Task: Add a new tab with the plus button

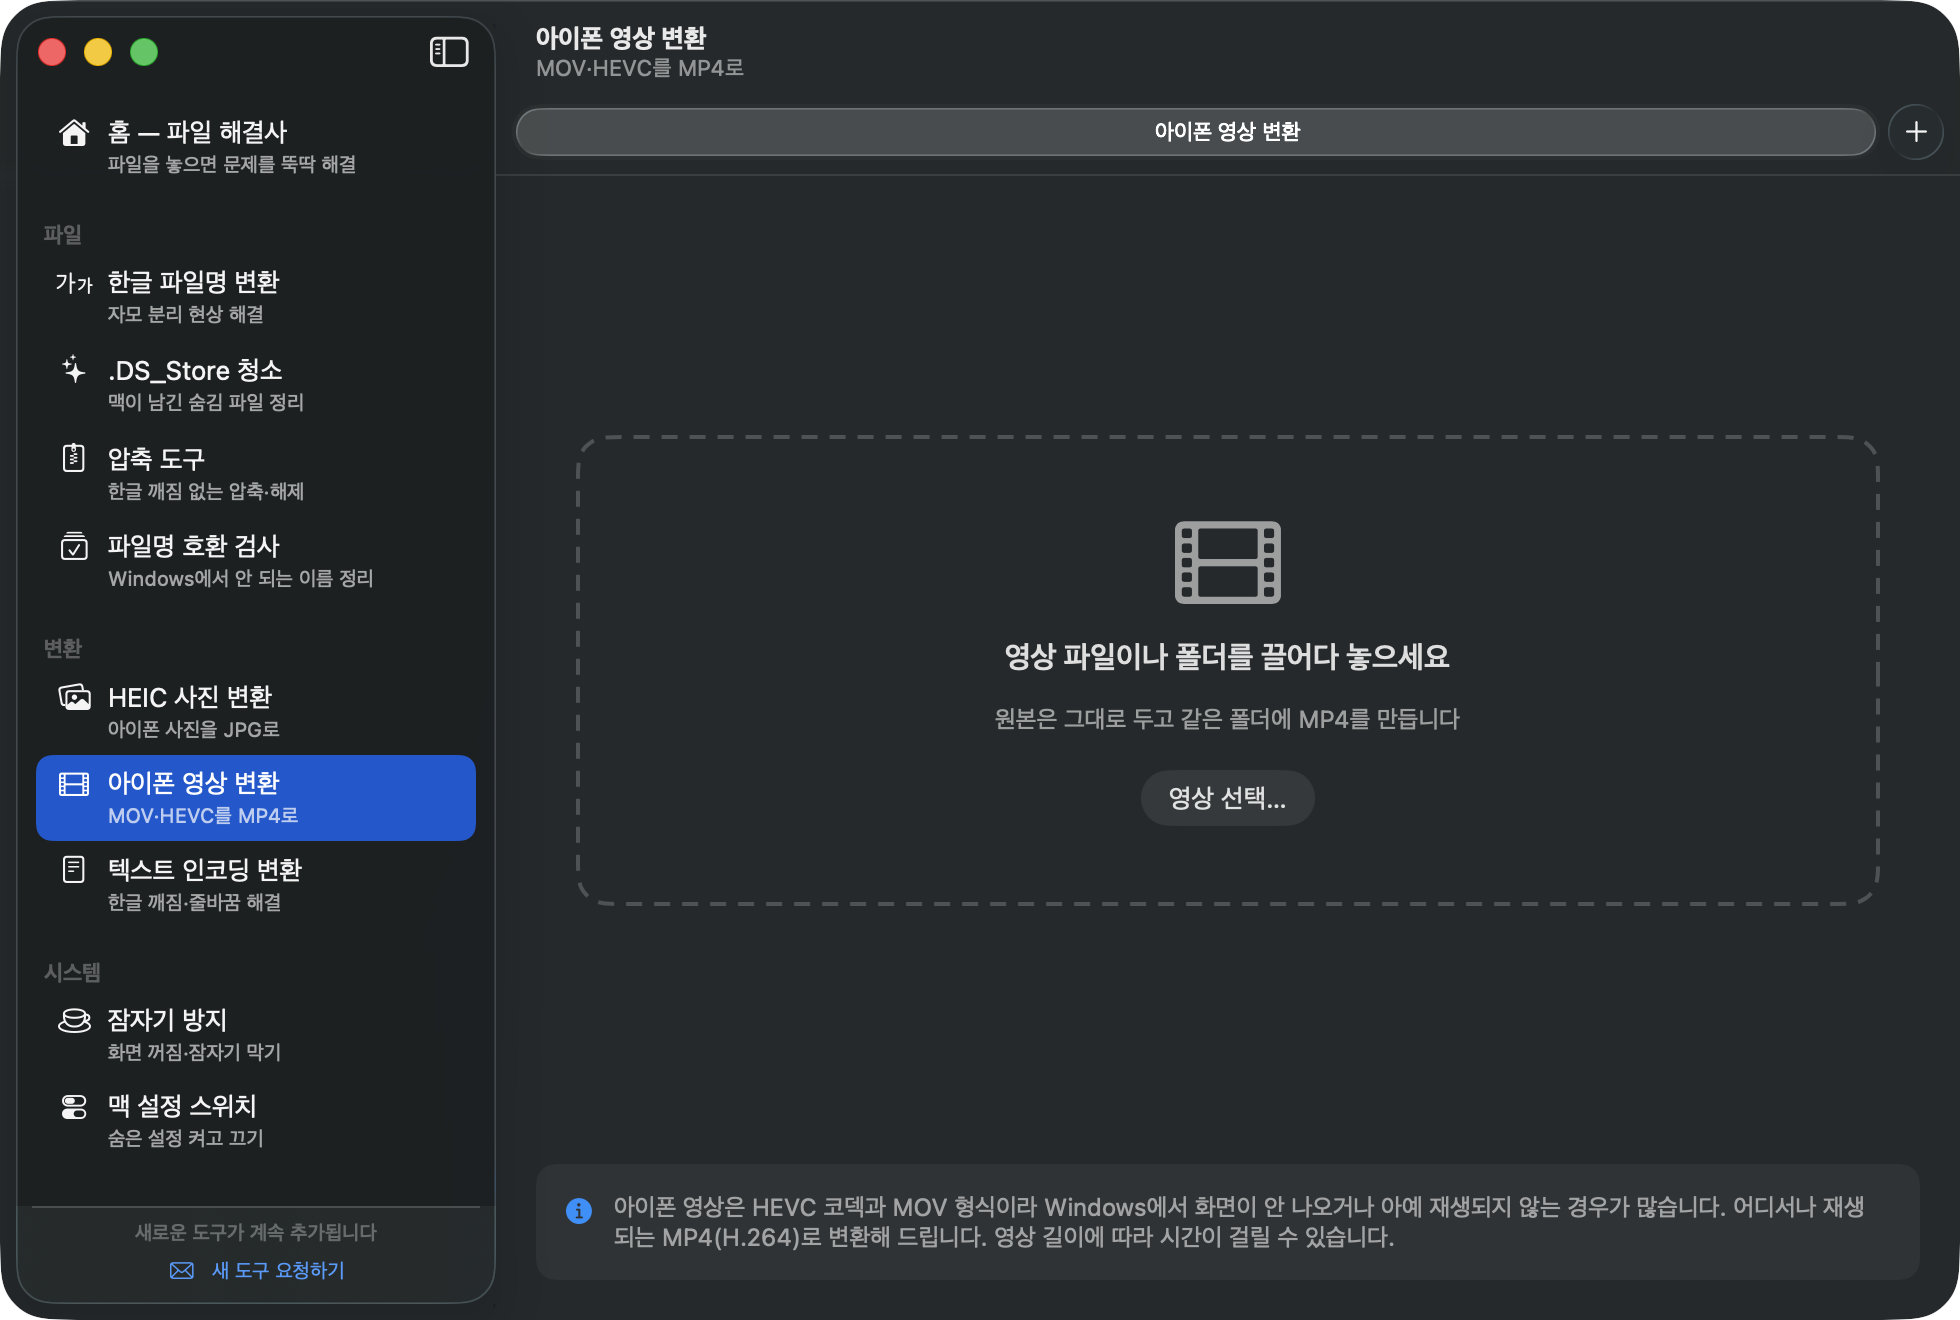Action: [1916, 132]
